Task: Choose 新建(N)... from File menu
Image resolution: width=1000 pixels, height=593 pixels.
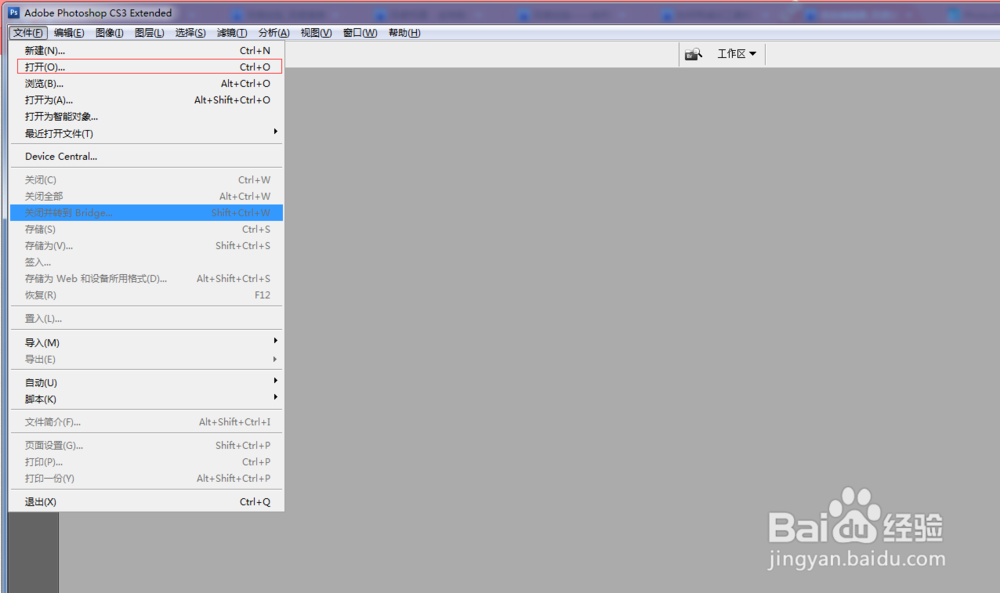Action: (147, 50)
